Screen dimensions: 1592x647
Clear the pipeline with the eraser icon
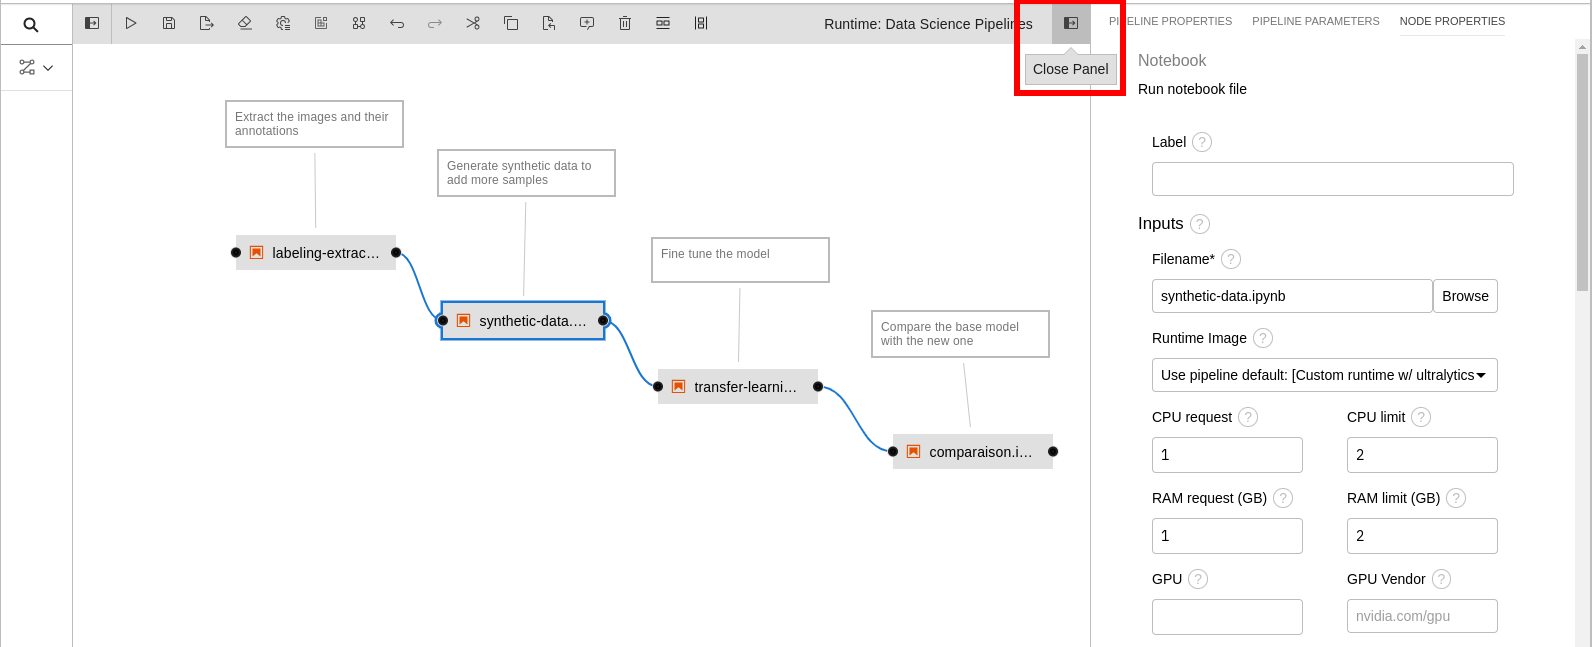coord(245,23)
